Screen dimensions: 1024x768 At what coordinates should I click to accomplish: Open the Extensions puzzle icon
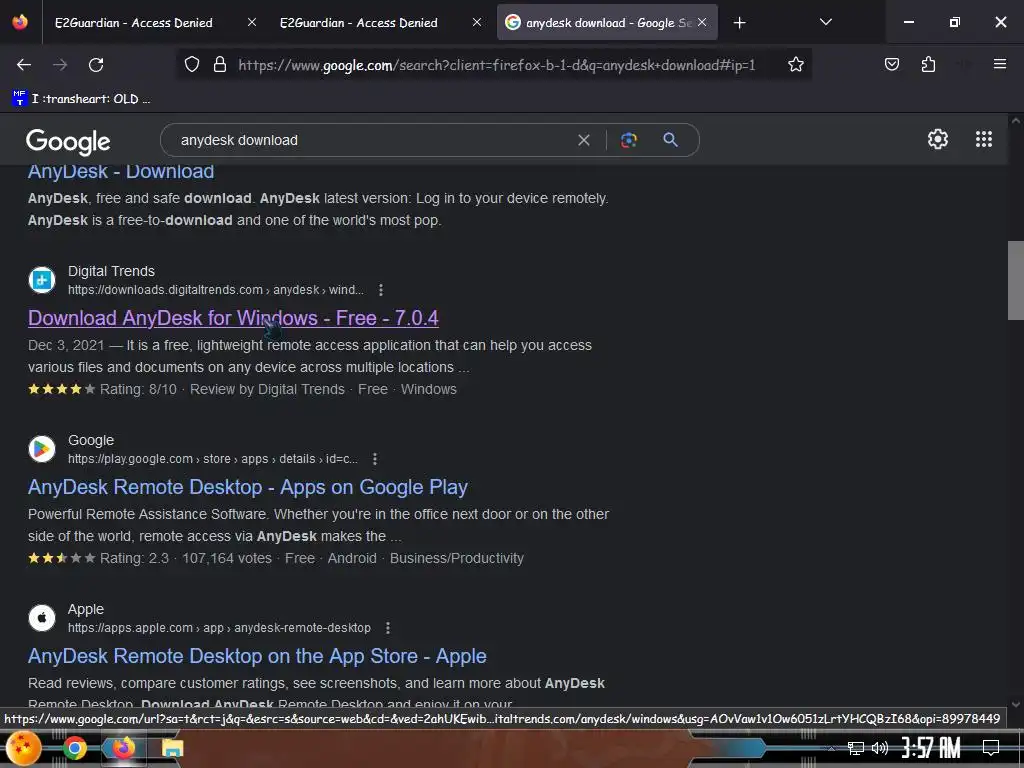[x=928, y=64]
